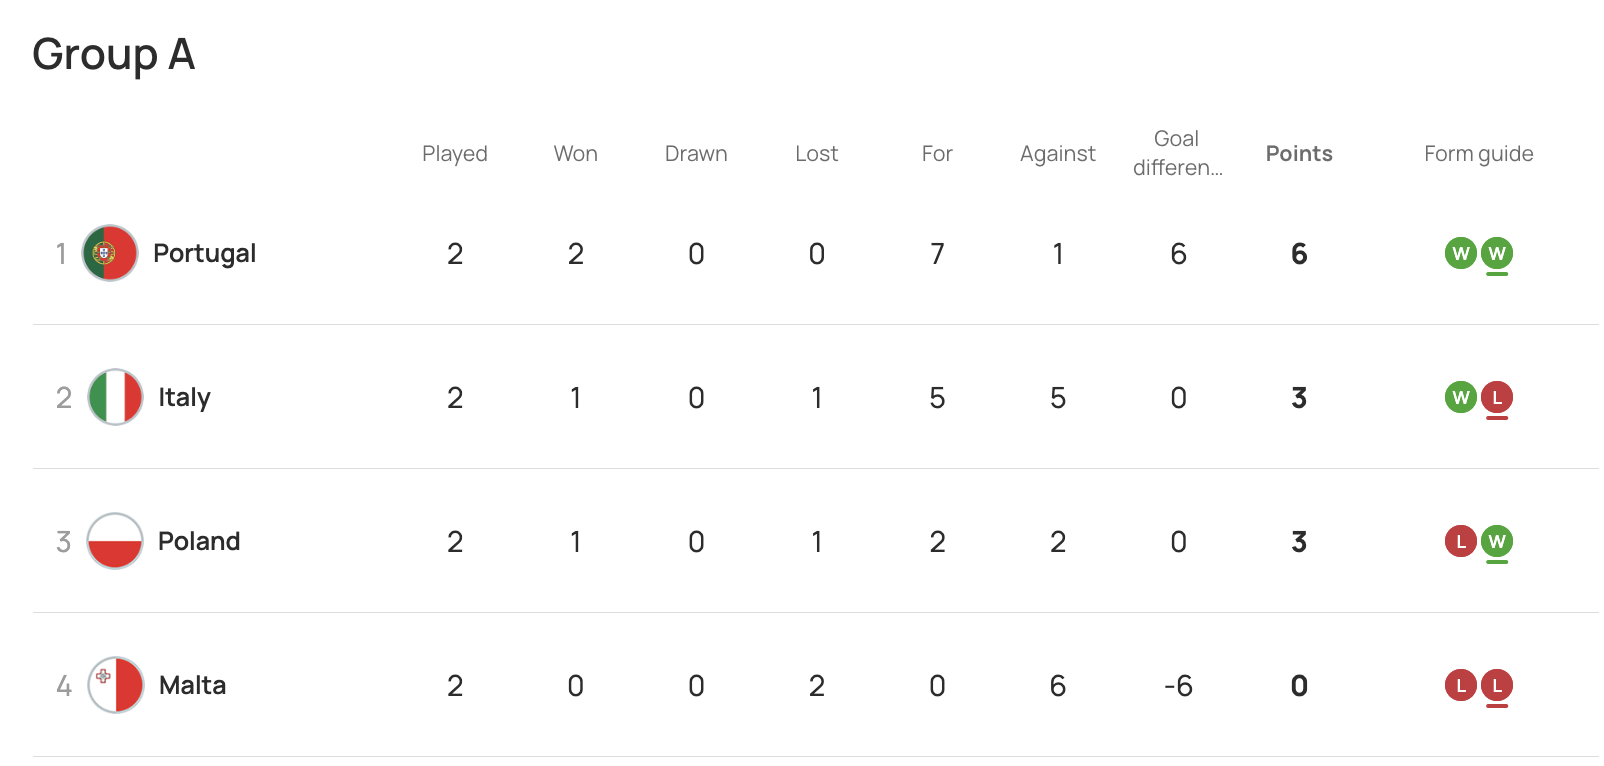Screen dimensions: 1604x766
Task: Open Italy's latest loss form badge
Action: (x=1497, y=397)
